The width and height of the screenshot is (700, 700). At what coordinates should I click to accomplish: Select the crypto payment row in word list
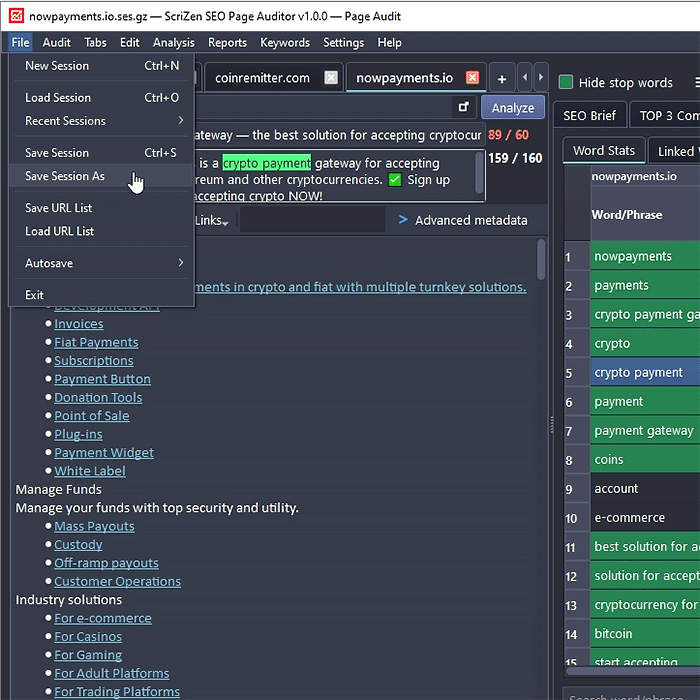pyautogui.click(x=638, y=372)
